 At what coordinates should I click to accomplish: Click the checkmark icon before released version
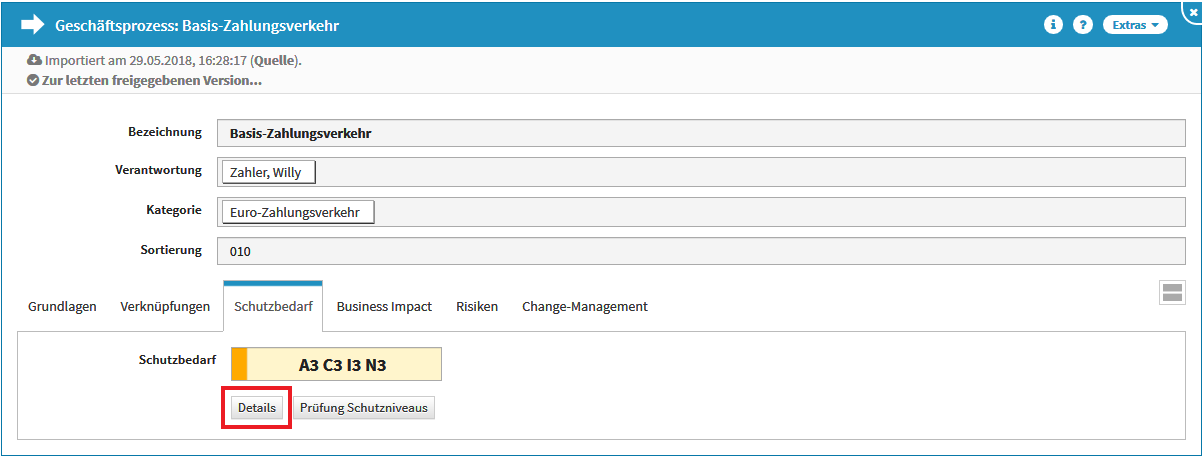33,80
